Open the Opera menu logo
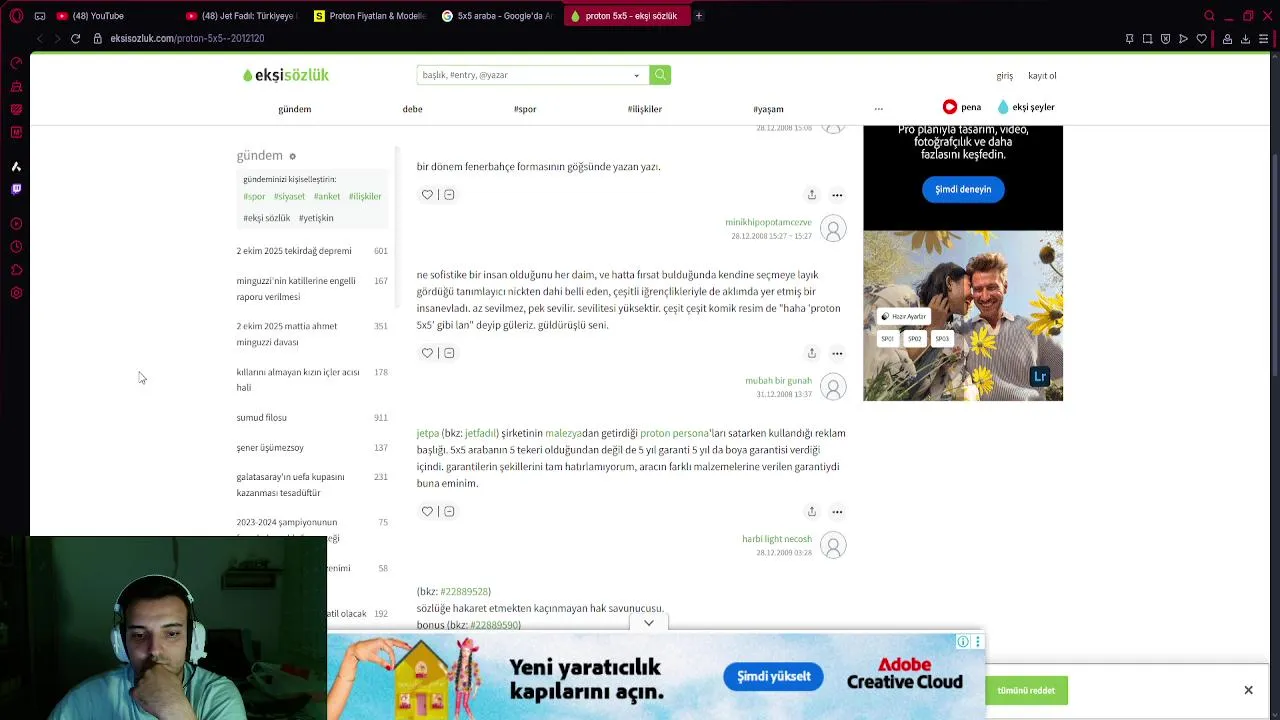This screenshot has width=1280, height=720. tap(16, 16)
